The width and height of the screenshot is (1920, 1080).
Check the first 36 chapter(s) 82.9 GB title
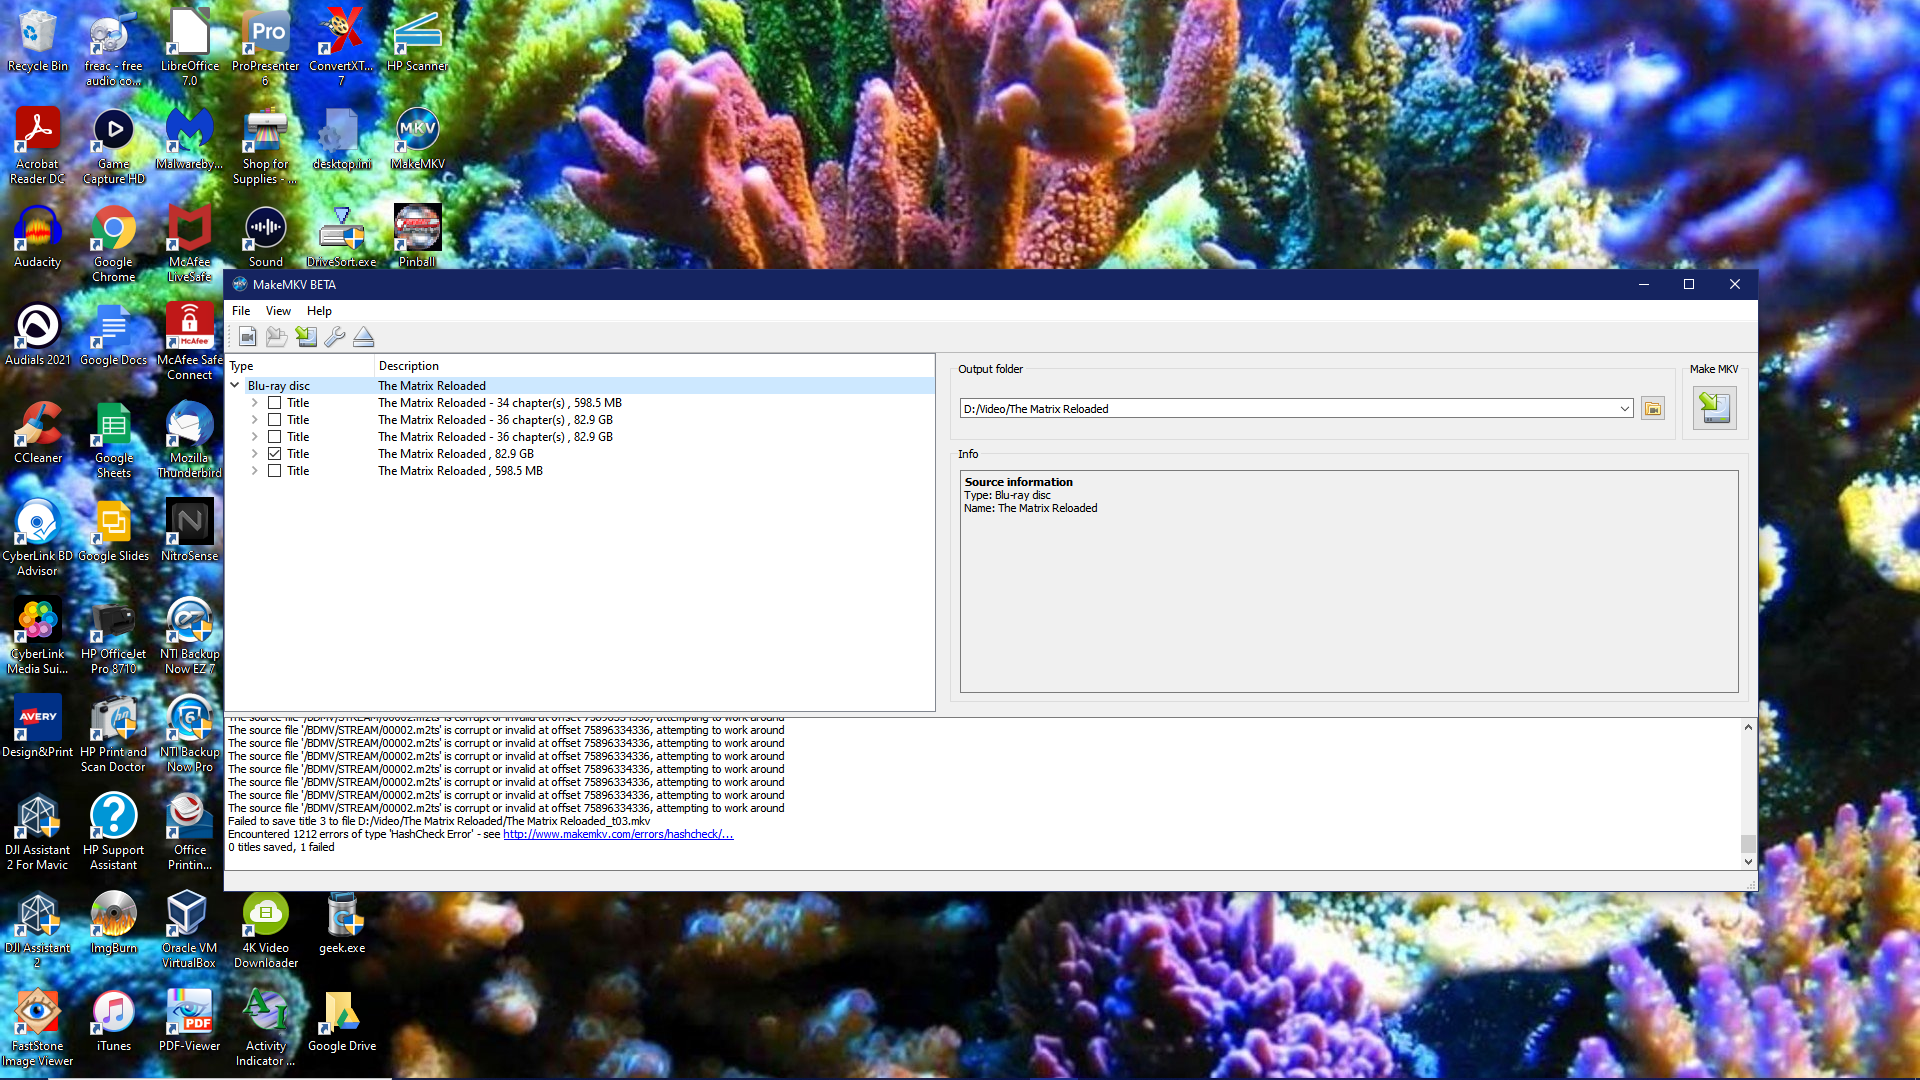[274, 420]
